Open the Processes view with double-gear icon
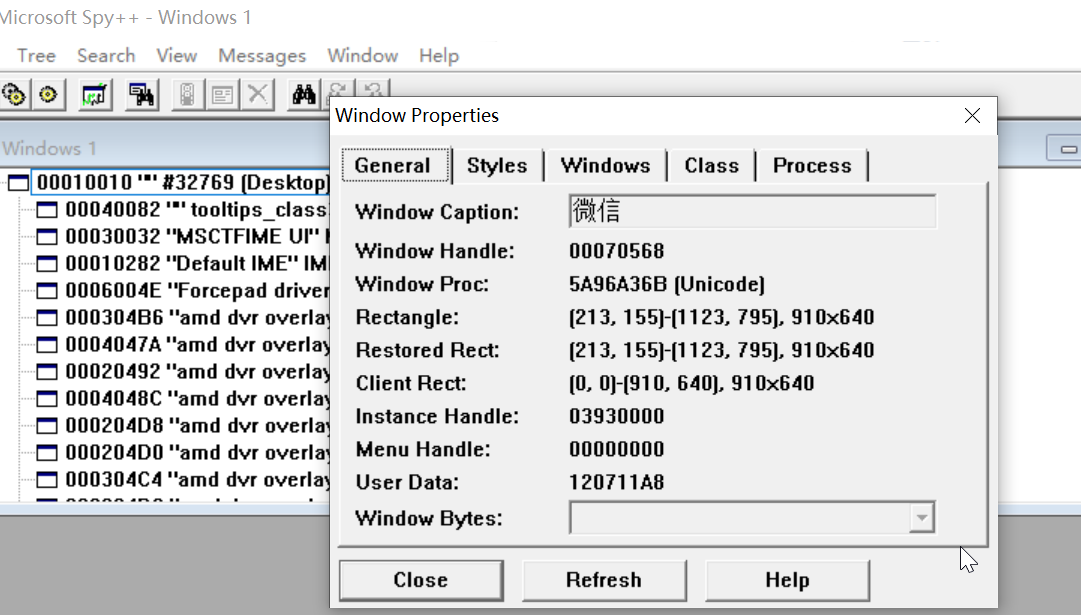Image resolution: width=1081 pixels, height=615 pixels. point(14,94)
